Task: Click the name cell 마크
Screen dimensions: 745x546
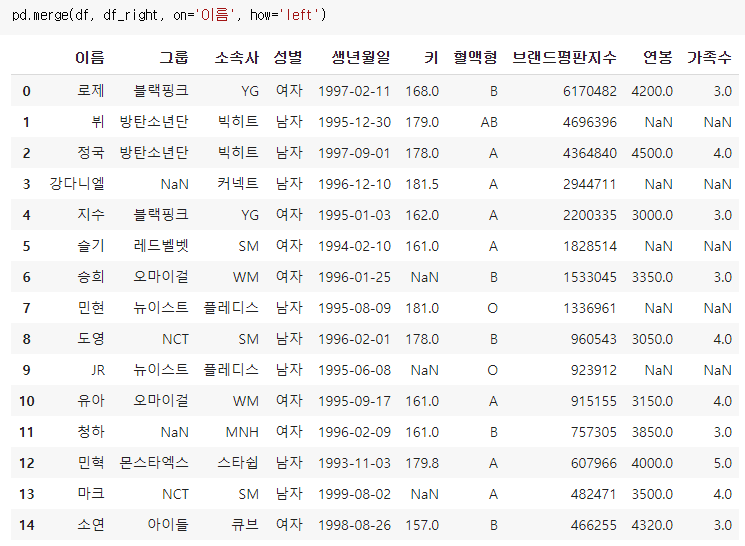Action: tap(91, 494)
